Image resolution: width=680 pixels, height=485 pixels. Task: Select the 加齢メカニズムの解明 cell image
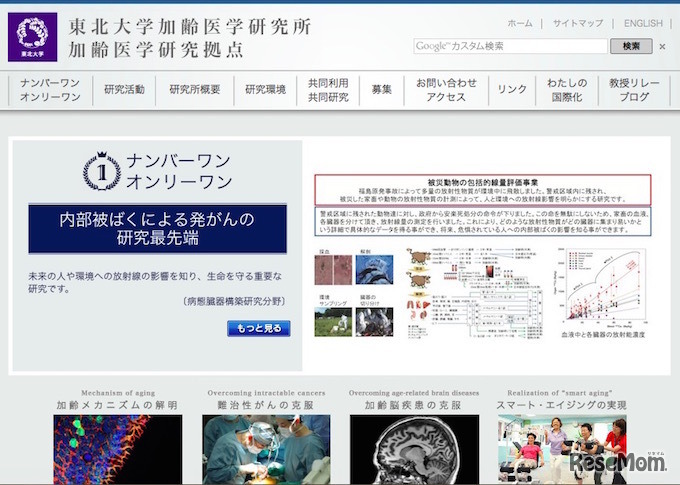coord(118,449)
